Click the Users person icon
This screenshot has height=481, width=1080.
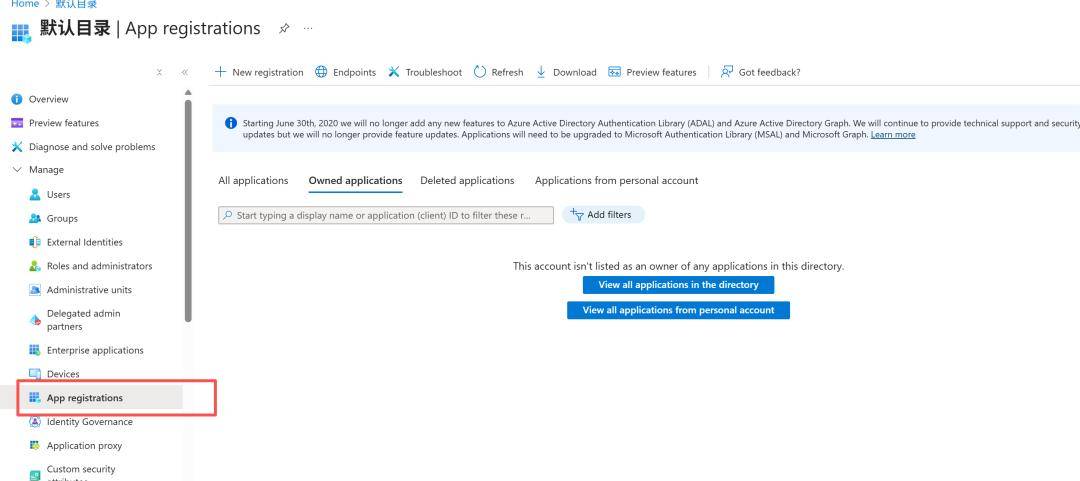[35, 194]
